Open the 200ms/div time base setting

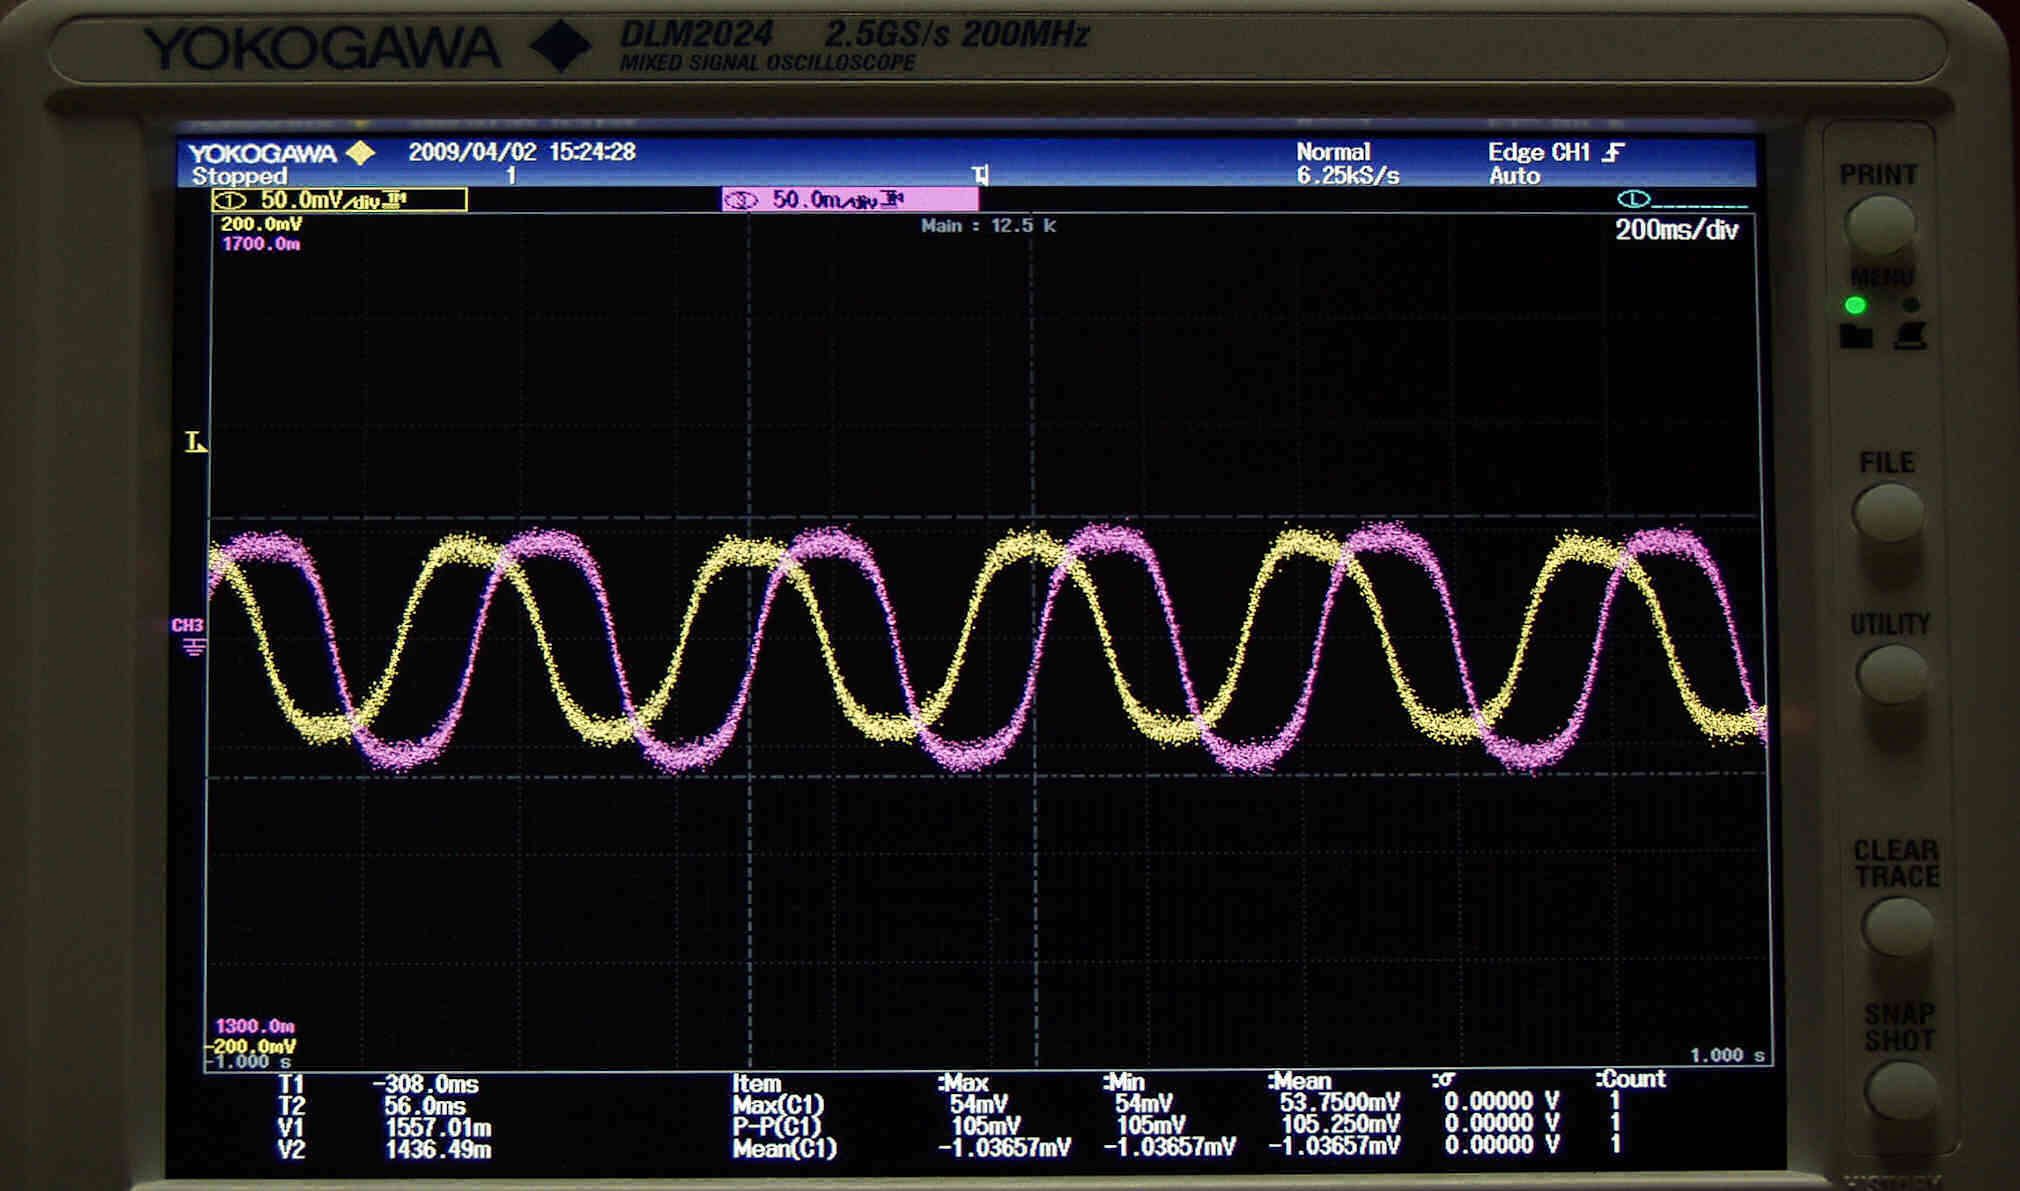pyautogui.click(x=1676, y=230)
